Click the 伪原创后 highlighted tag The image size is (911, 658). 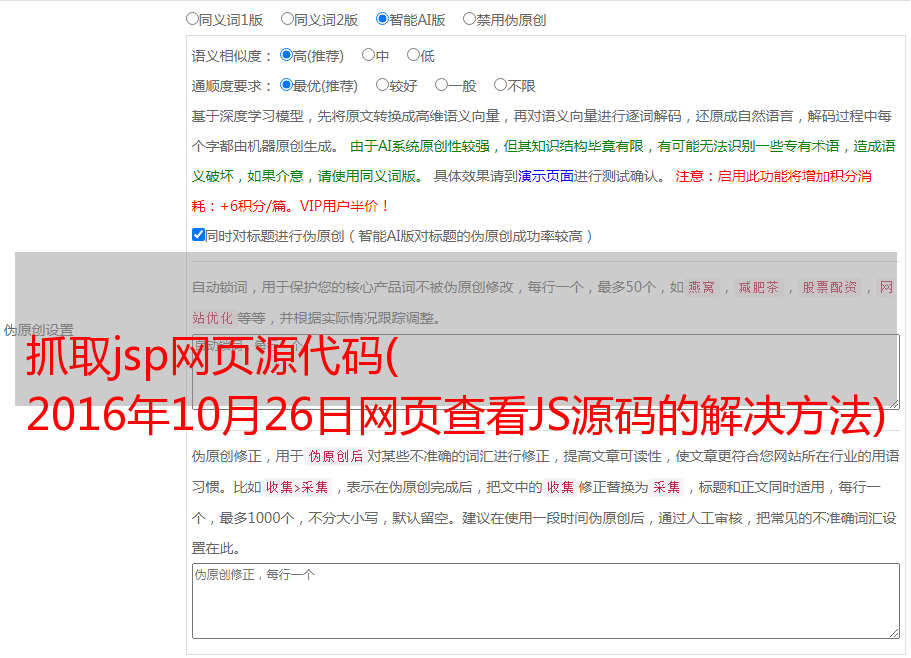(336, 456)
